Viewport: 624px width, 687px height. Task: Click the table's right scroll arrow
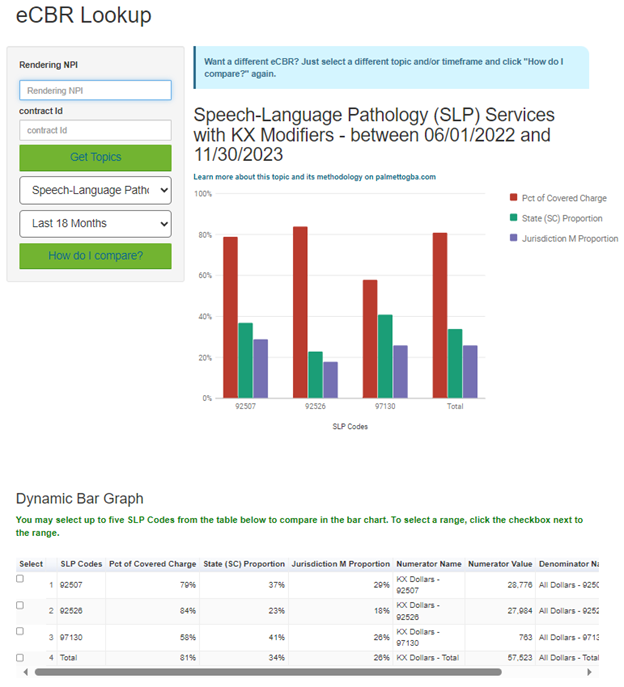[589, 672]
